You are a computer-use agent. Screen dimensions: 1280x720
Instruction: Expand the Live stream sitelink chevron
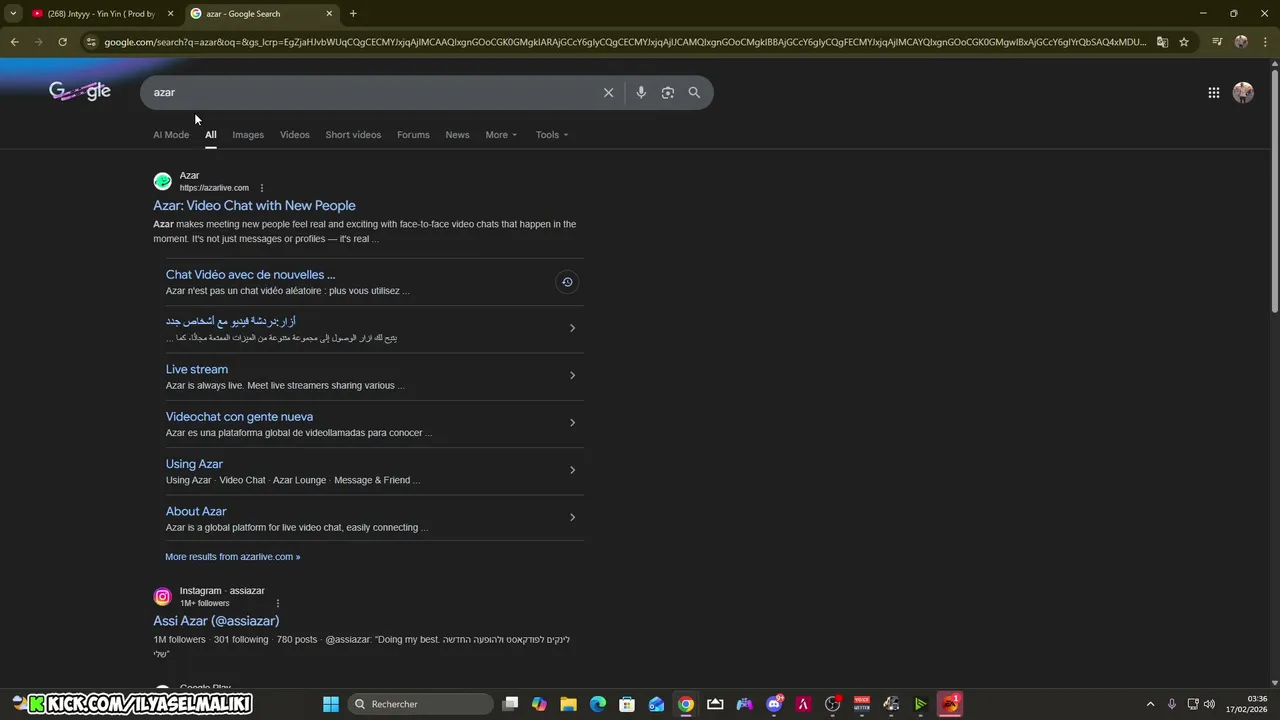point(572,376)
